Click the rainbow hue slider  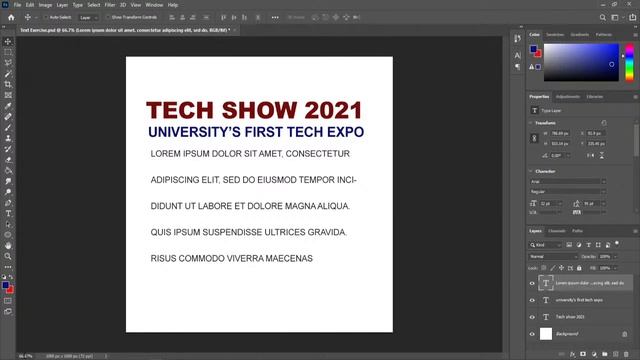point(629,62)
